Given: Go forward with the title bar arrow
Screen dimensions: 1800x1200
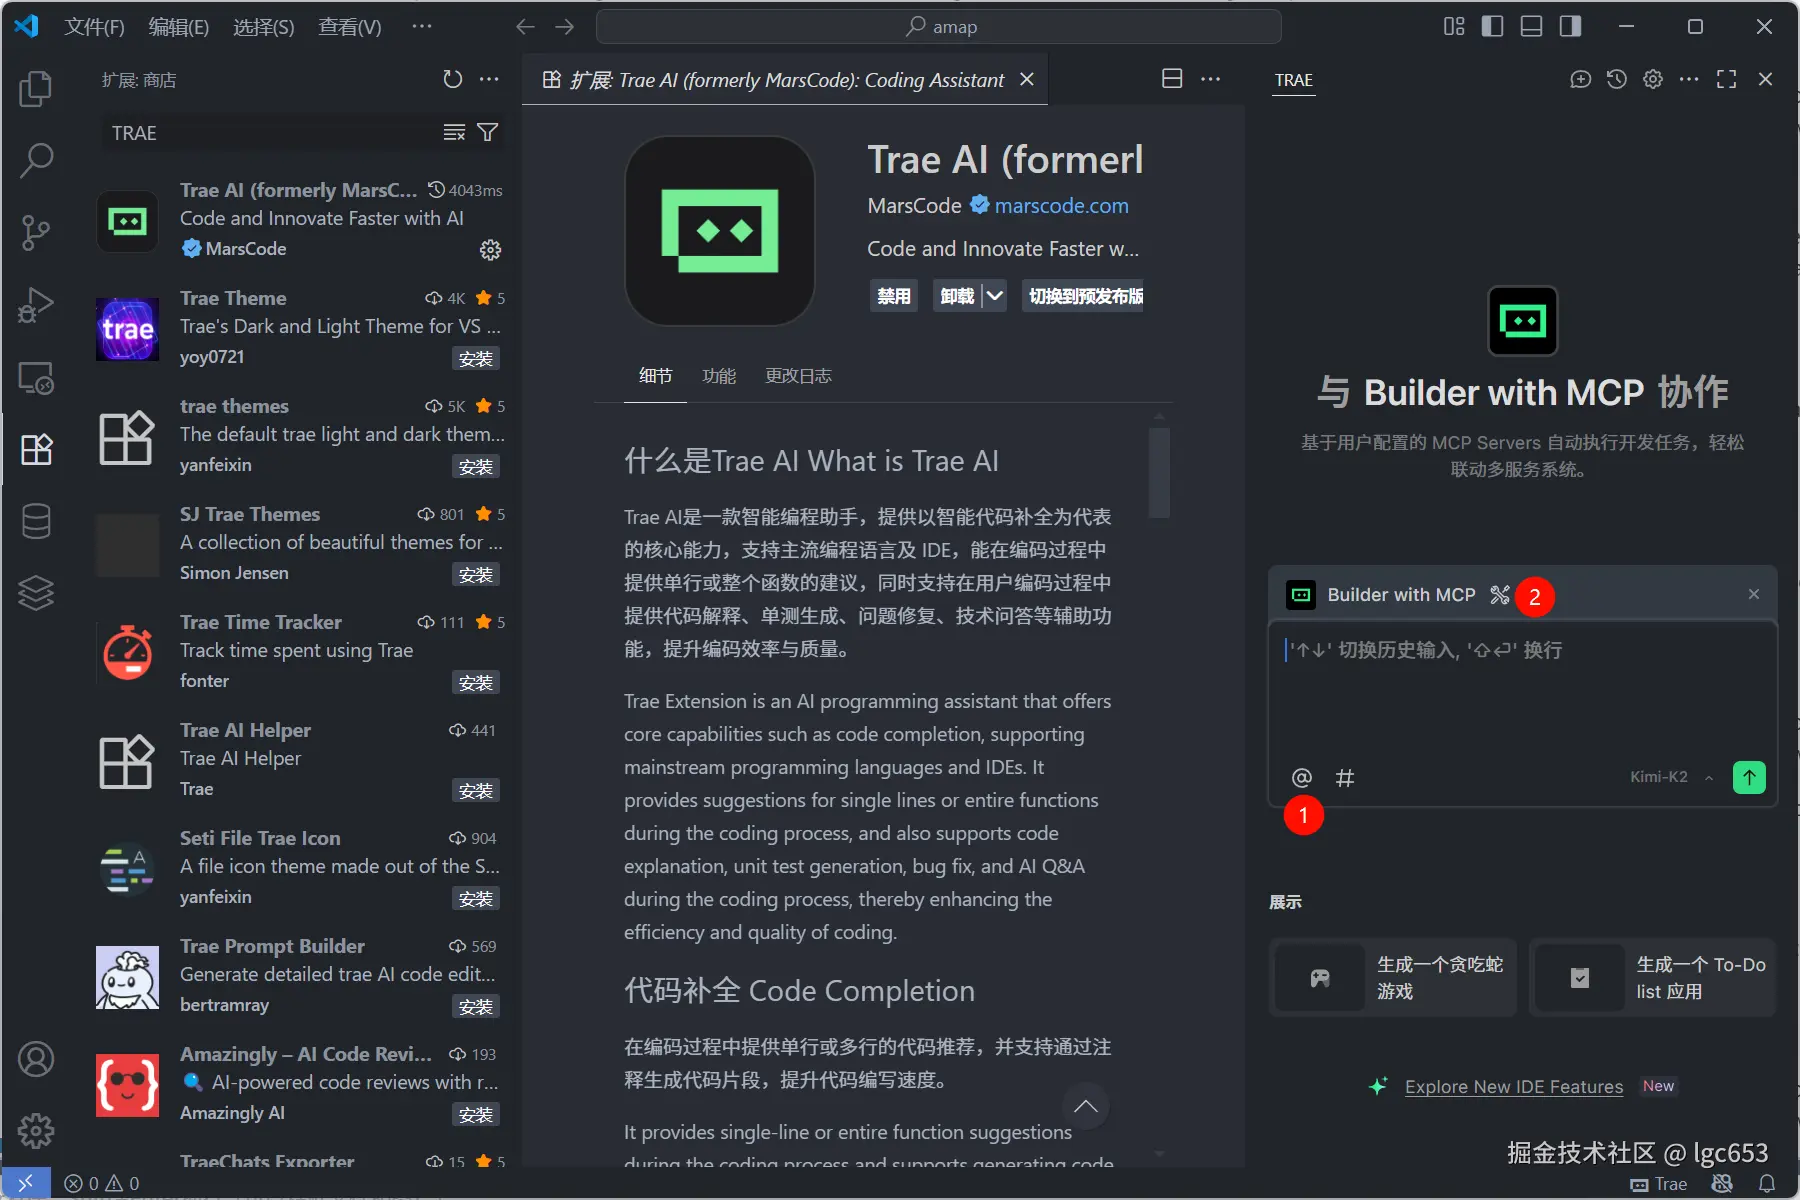Looking at the screenshot, I should (x=565, y=27).
